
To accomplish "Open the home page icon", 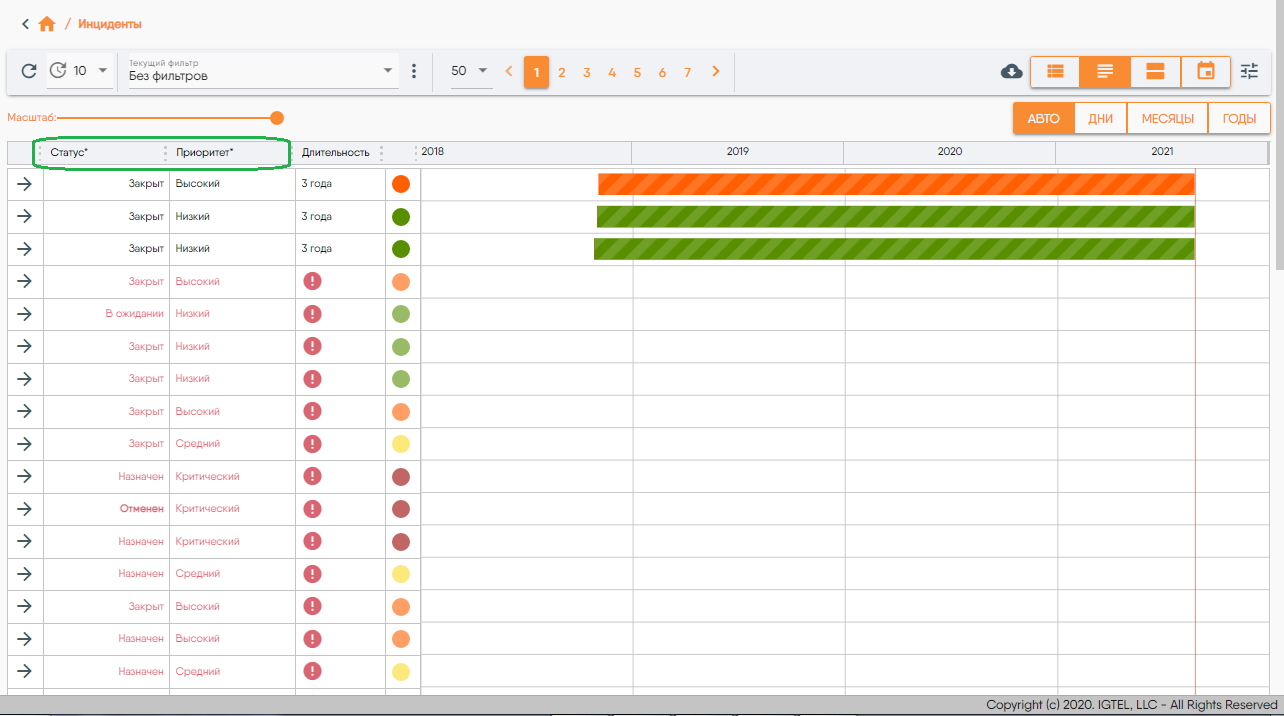I will pyautogui.click(x=47, y=24).
